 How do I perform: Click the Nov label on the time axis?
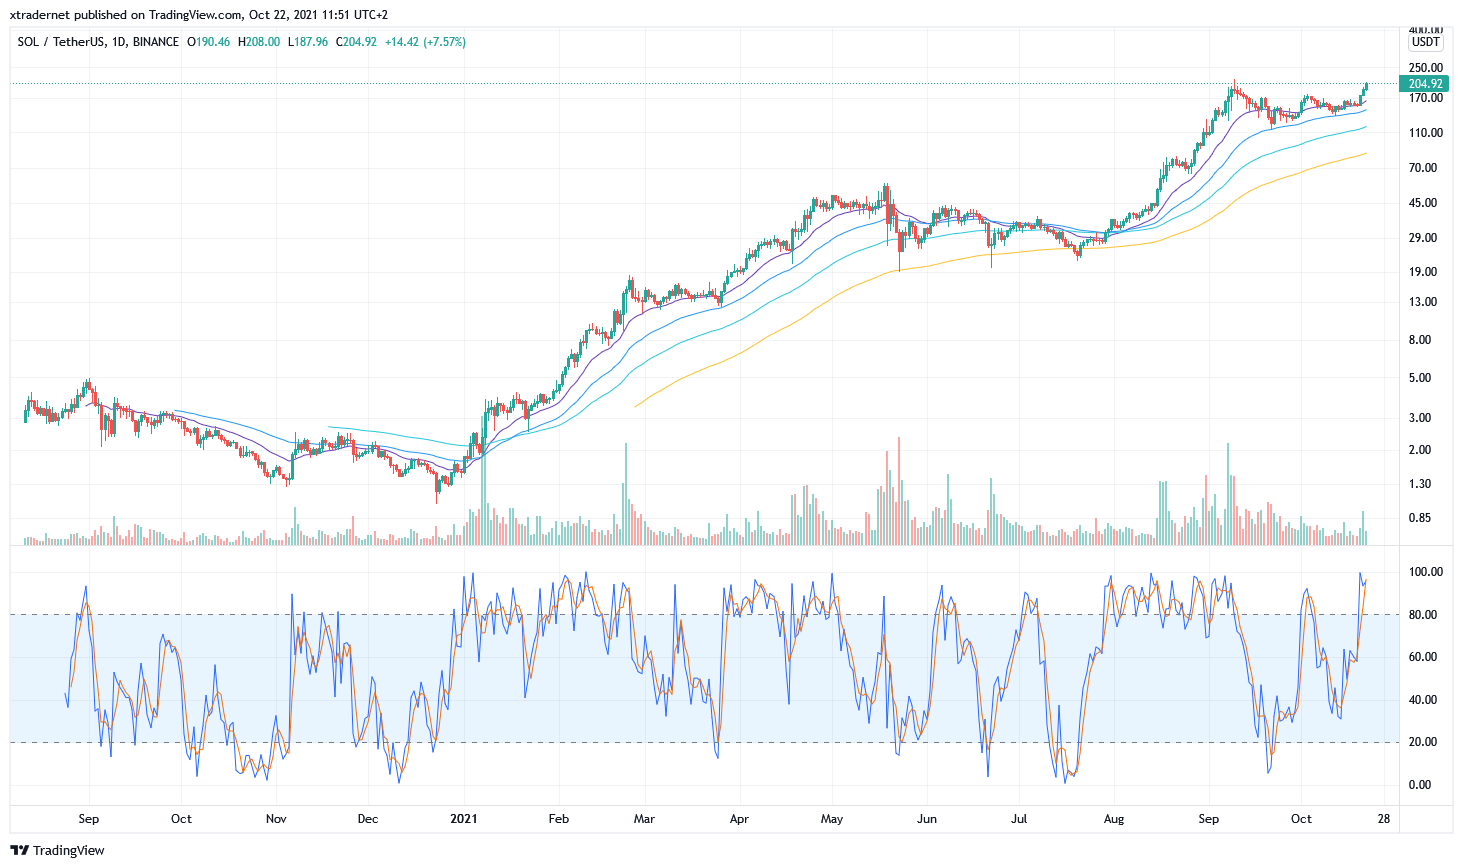tap(276, 819)
